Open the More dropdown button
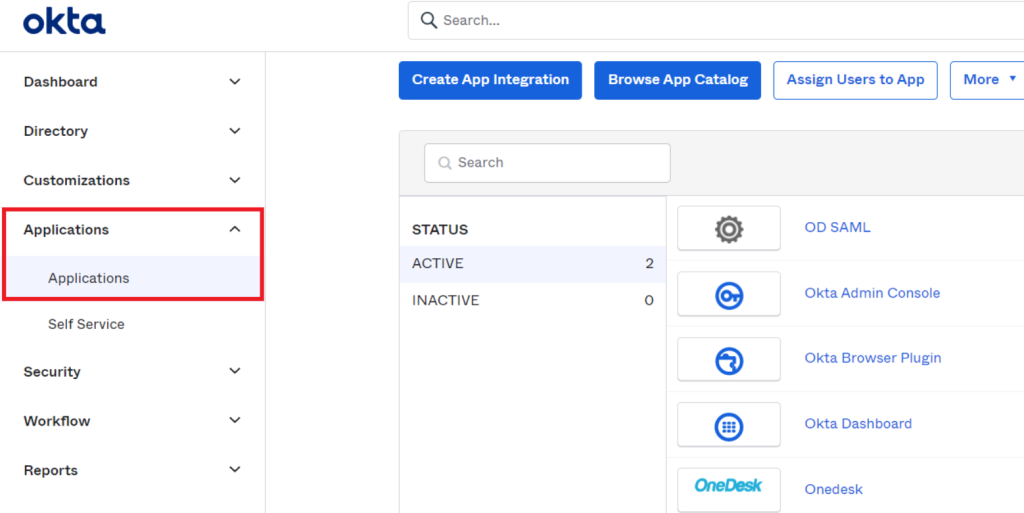This screenshot has height=513, width=1024. coord(988,80)
